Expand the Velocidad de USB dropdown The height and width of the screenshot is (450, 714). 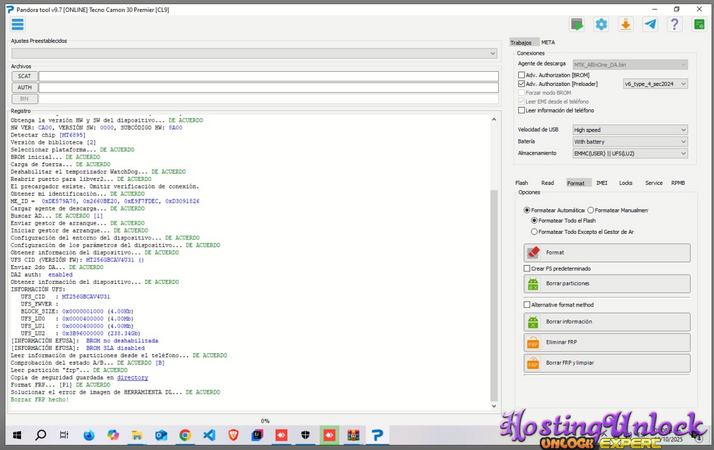[x=629, y=130]
